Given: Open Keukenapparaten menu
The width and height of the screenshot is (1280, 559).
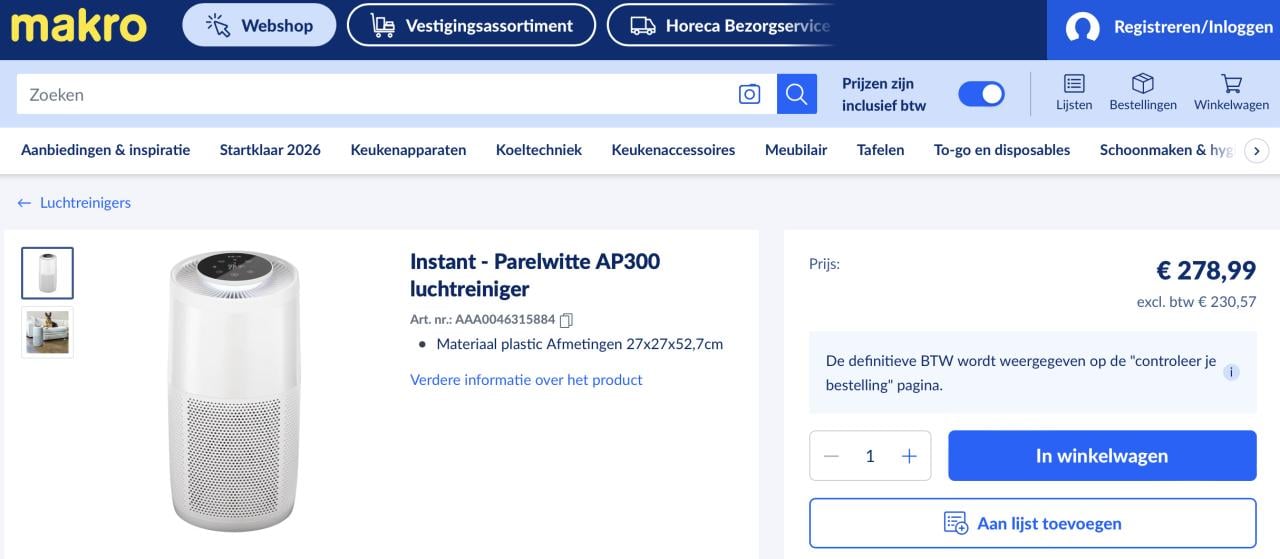Looking at the screenshot, I should pyautogui.click(x=408, y=150).
